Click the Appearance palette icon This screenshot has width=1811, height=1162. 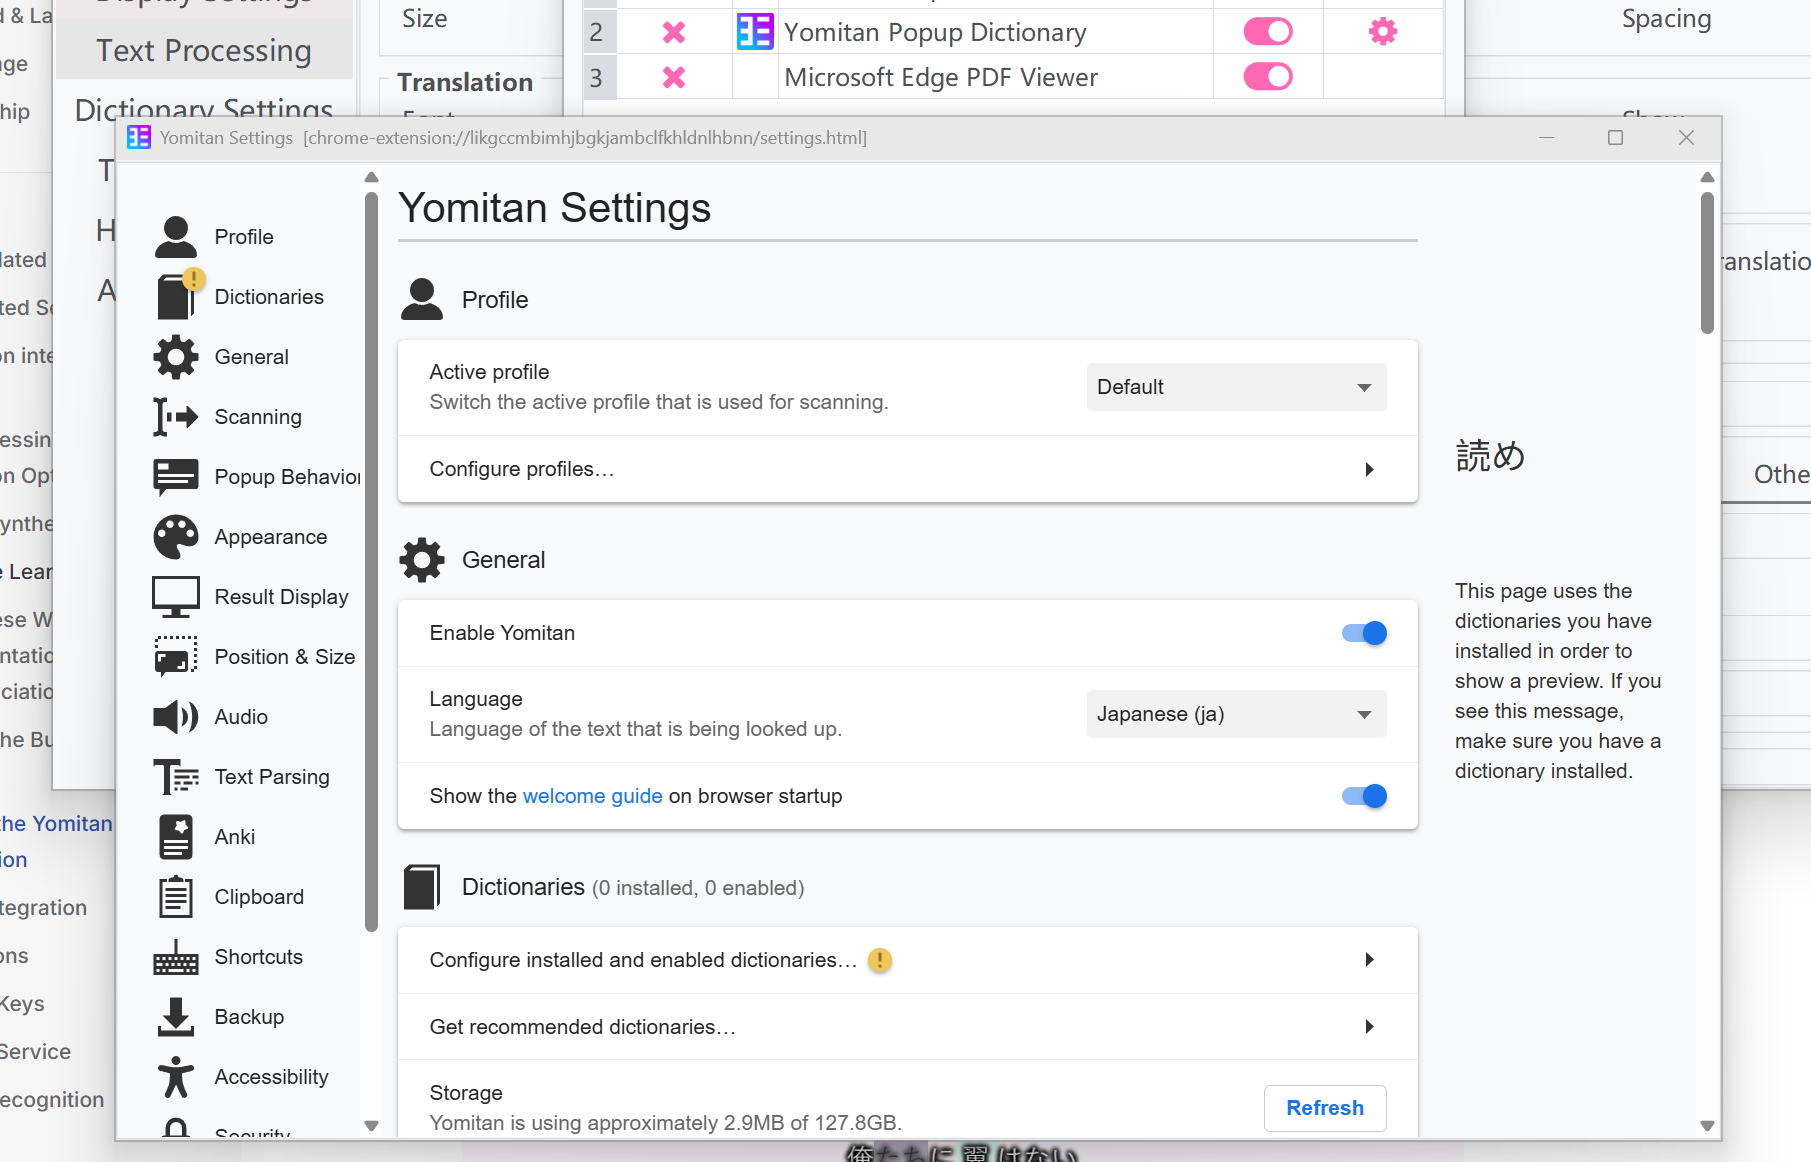coord(176,537)
